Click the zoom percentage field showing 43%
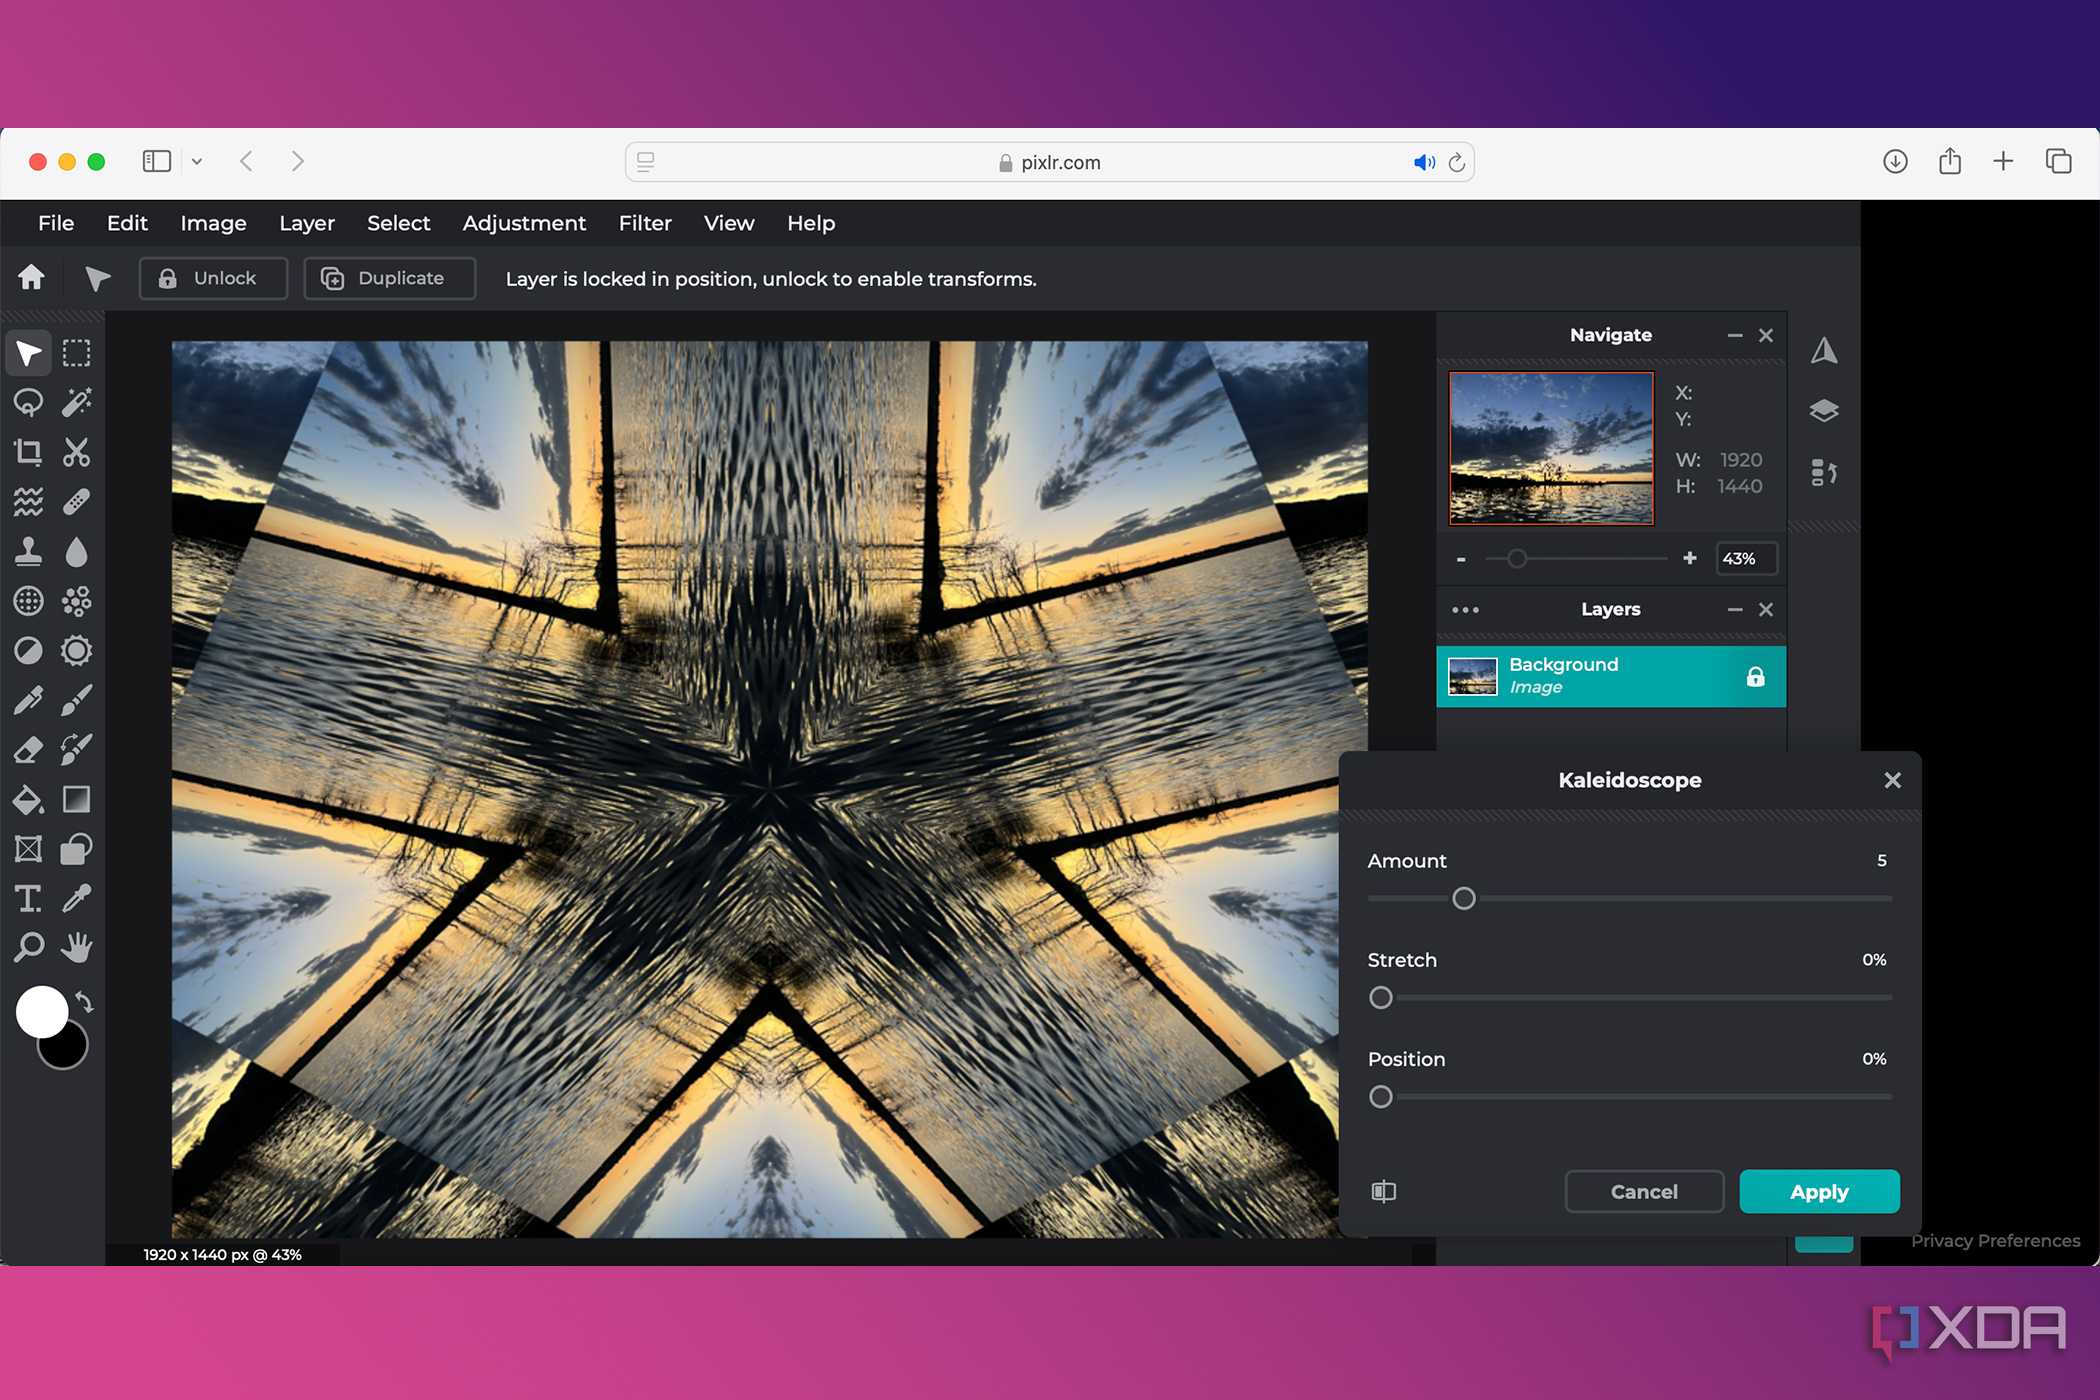This screenshot has height=1400, width=2100. (1746, 558)
